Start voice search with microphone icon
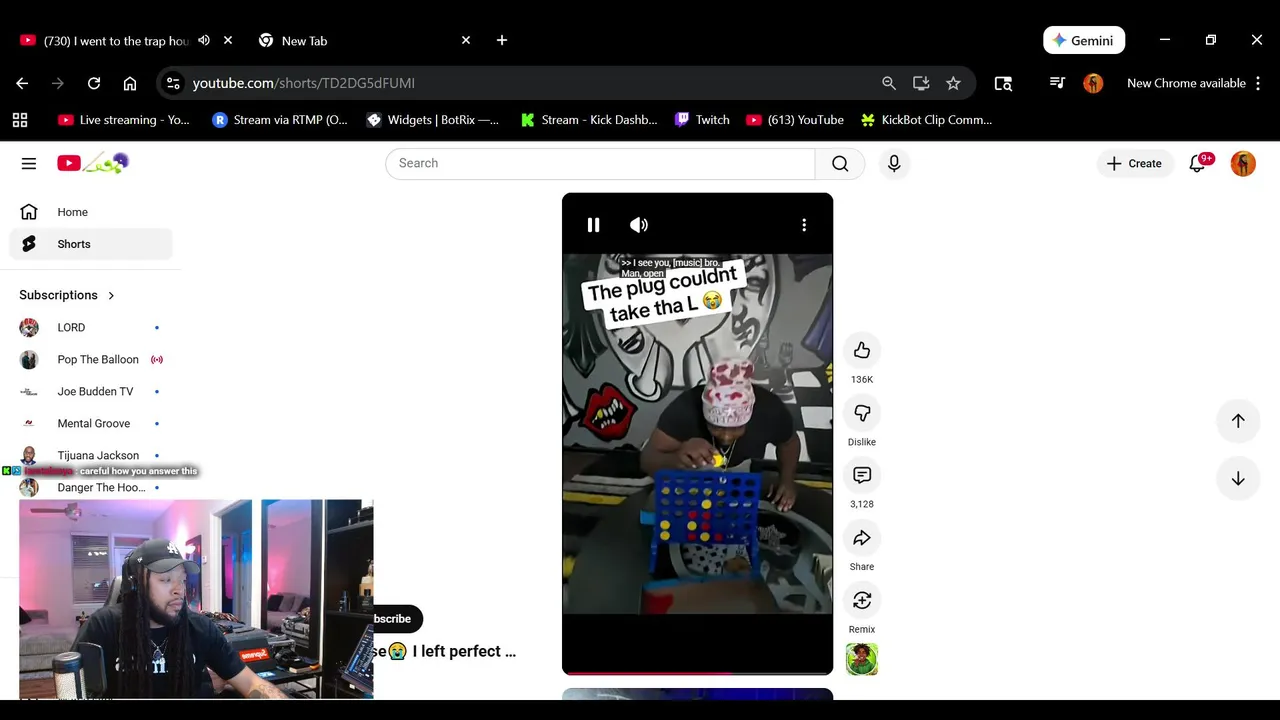The image size is (1280, 720). tap(894, 163)
